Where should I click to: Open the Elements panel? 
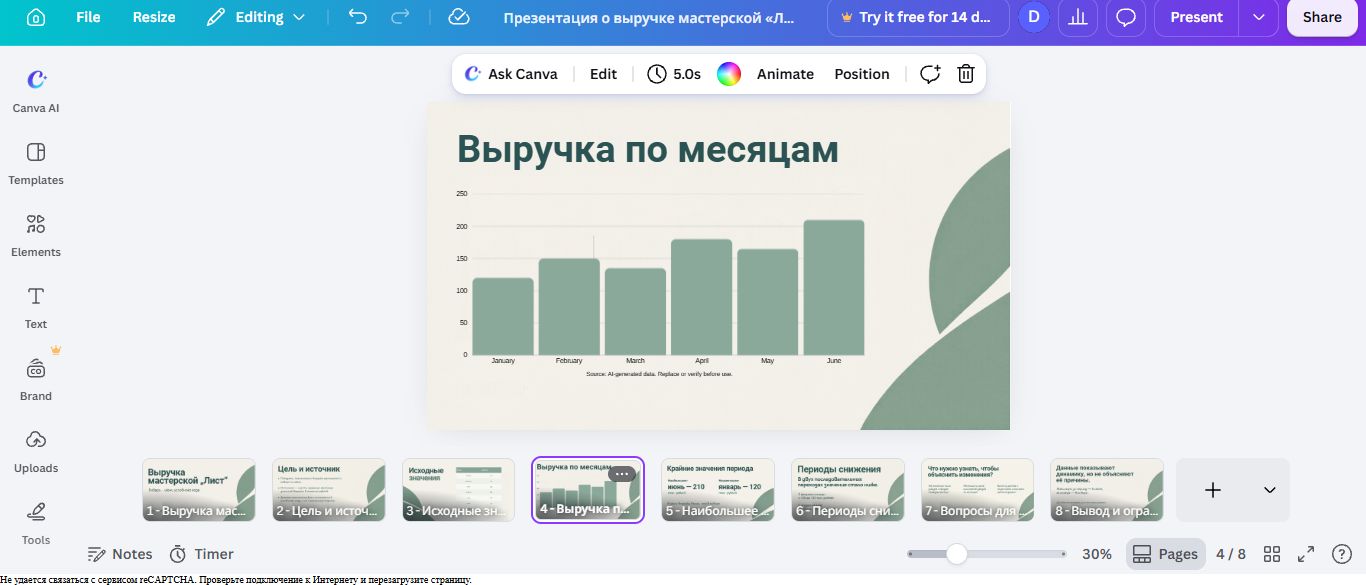(36, 235)
